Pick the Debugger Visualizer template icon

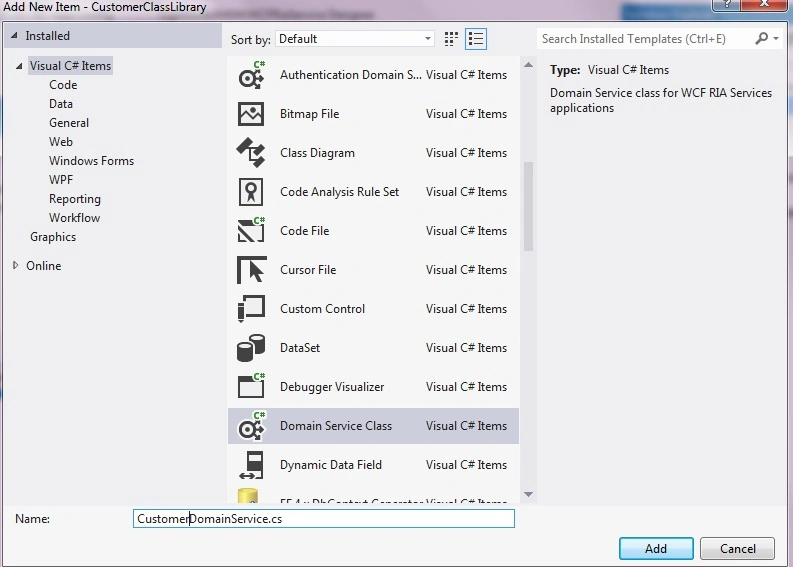[x=251, y=386]
